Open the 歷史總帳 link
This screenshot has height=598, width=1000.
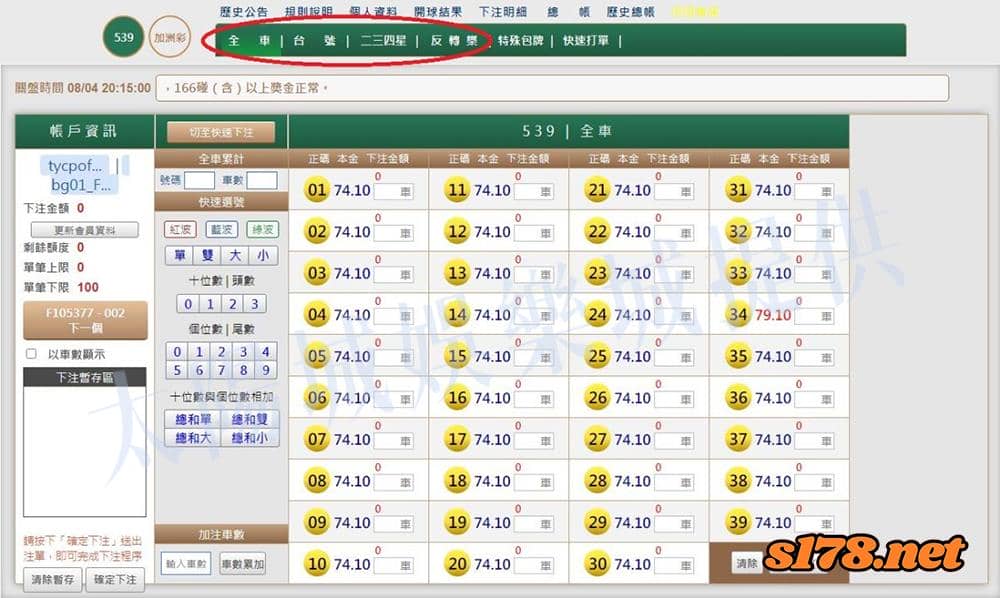[x=630, y=11]
